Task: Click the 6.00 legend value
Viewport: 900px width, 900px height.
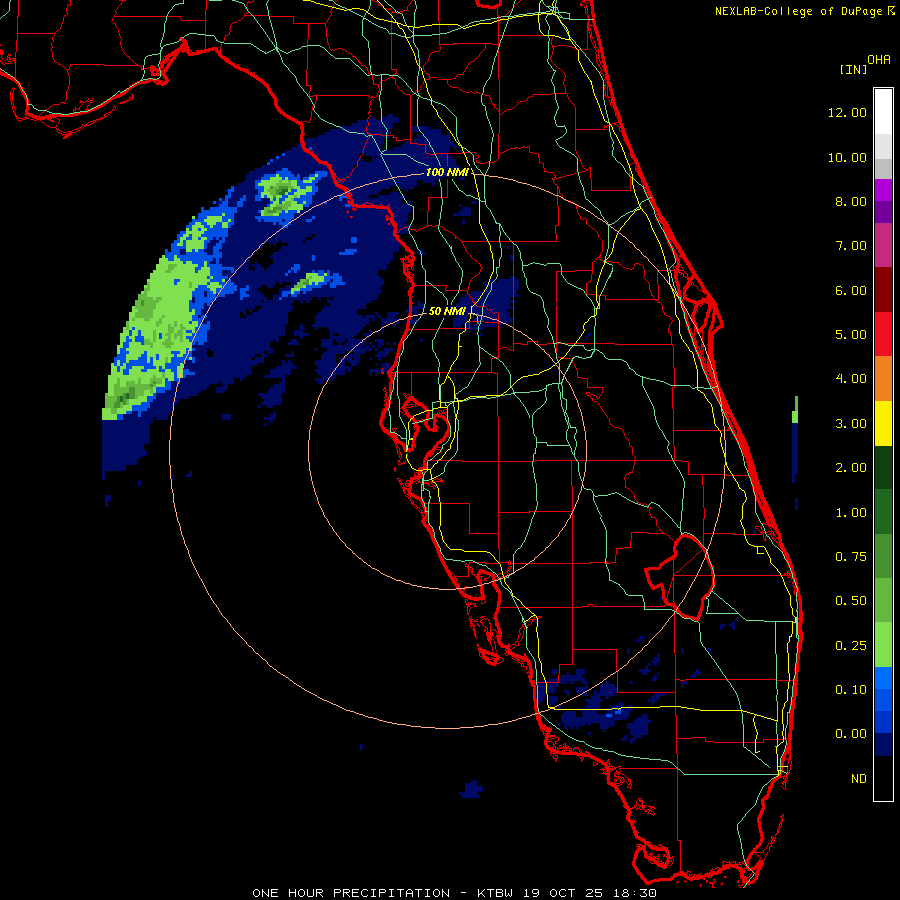Action: 851,290
